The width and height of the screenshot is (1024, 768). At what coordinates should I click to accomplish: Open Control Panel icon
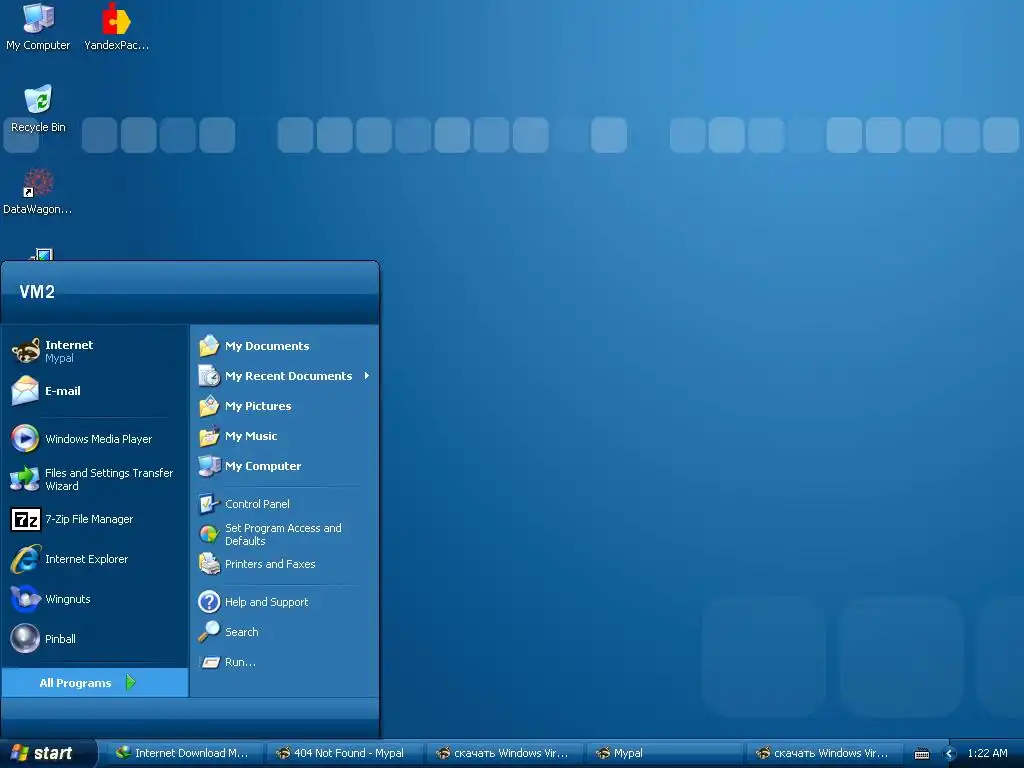tap(209, 504)
